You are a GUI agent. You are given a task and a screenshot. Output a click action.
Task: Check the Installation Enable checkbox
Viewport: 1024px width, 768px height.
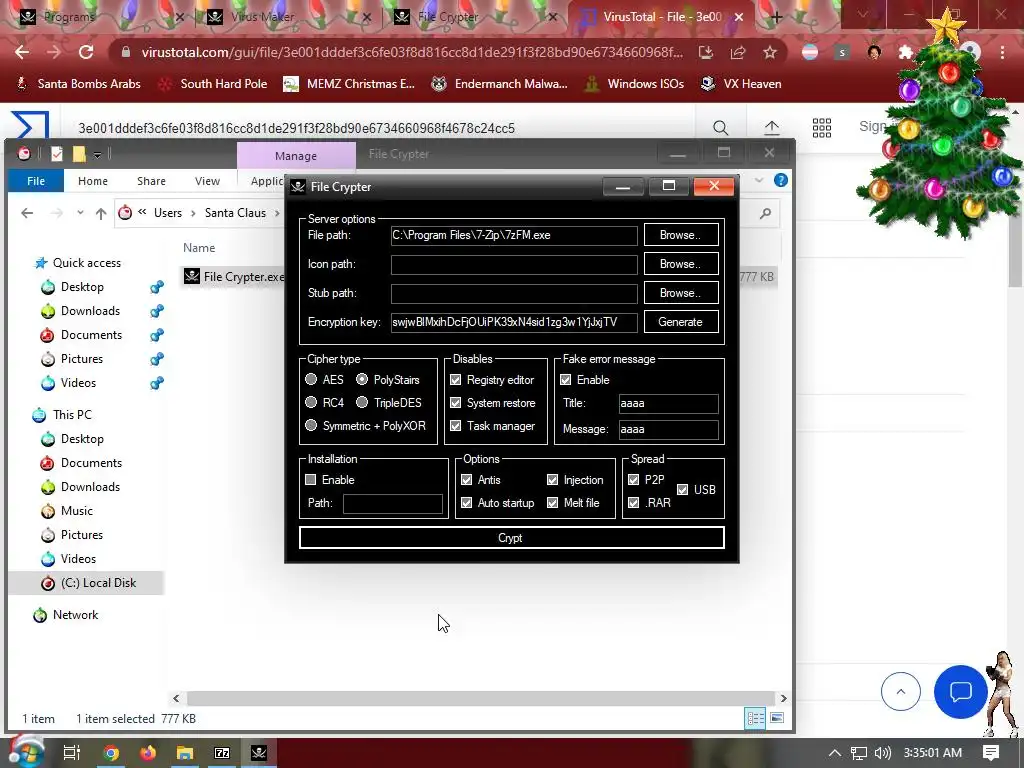tap(311, 479)
